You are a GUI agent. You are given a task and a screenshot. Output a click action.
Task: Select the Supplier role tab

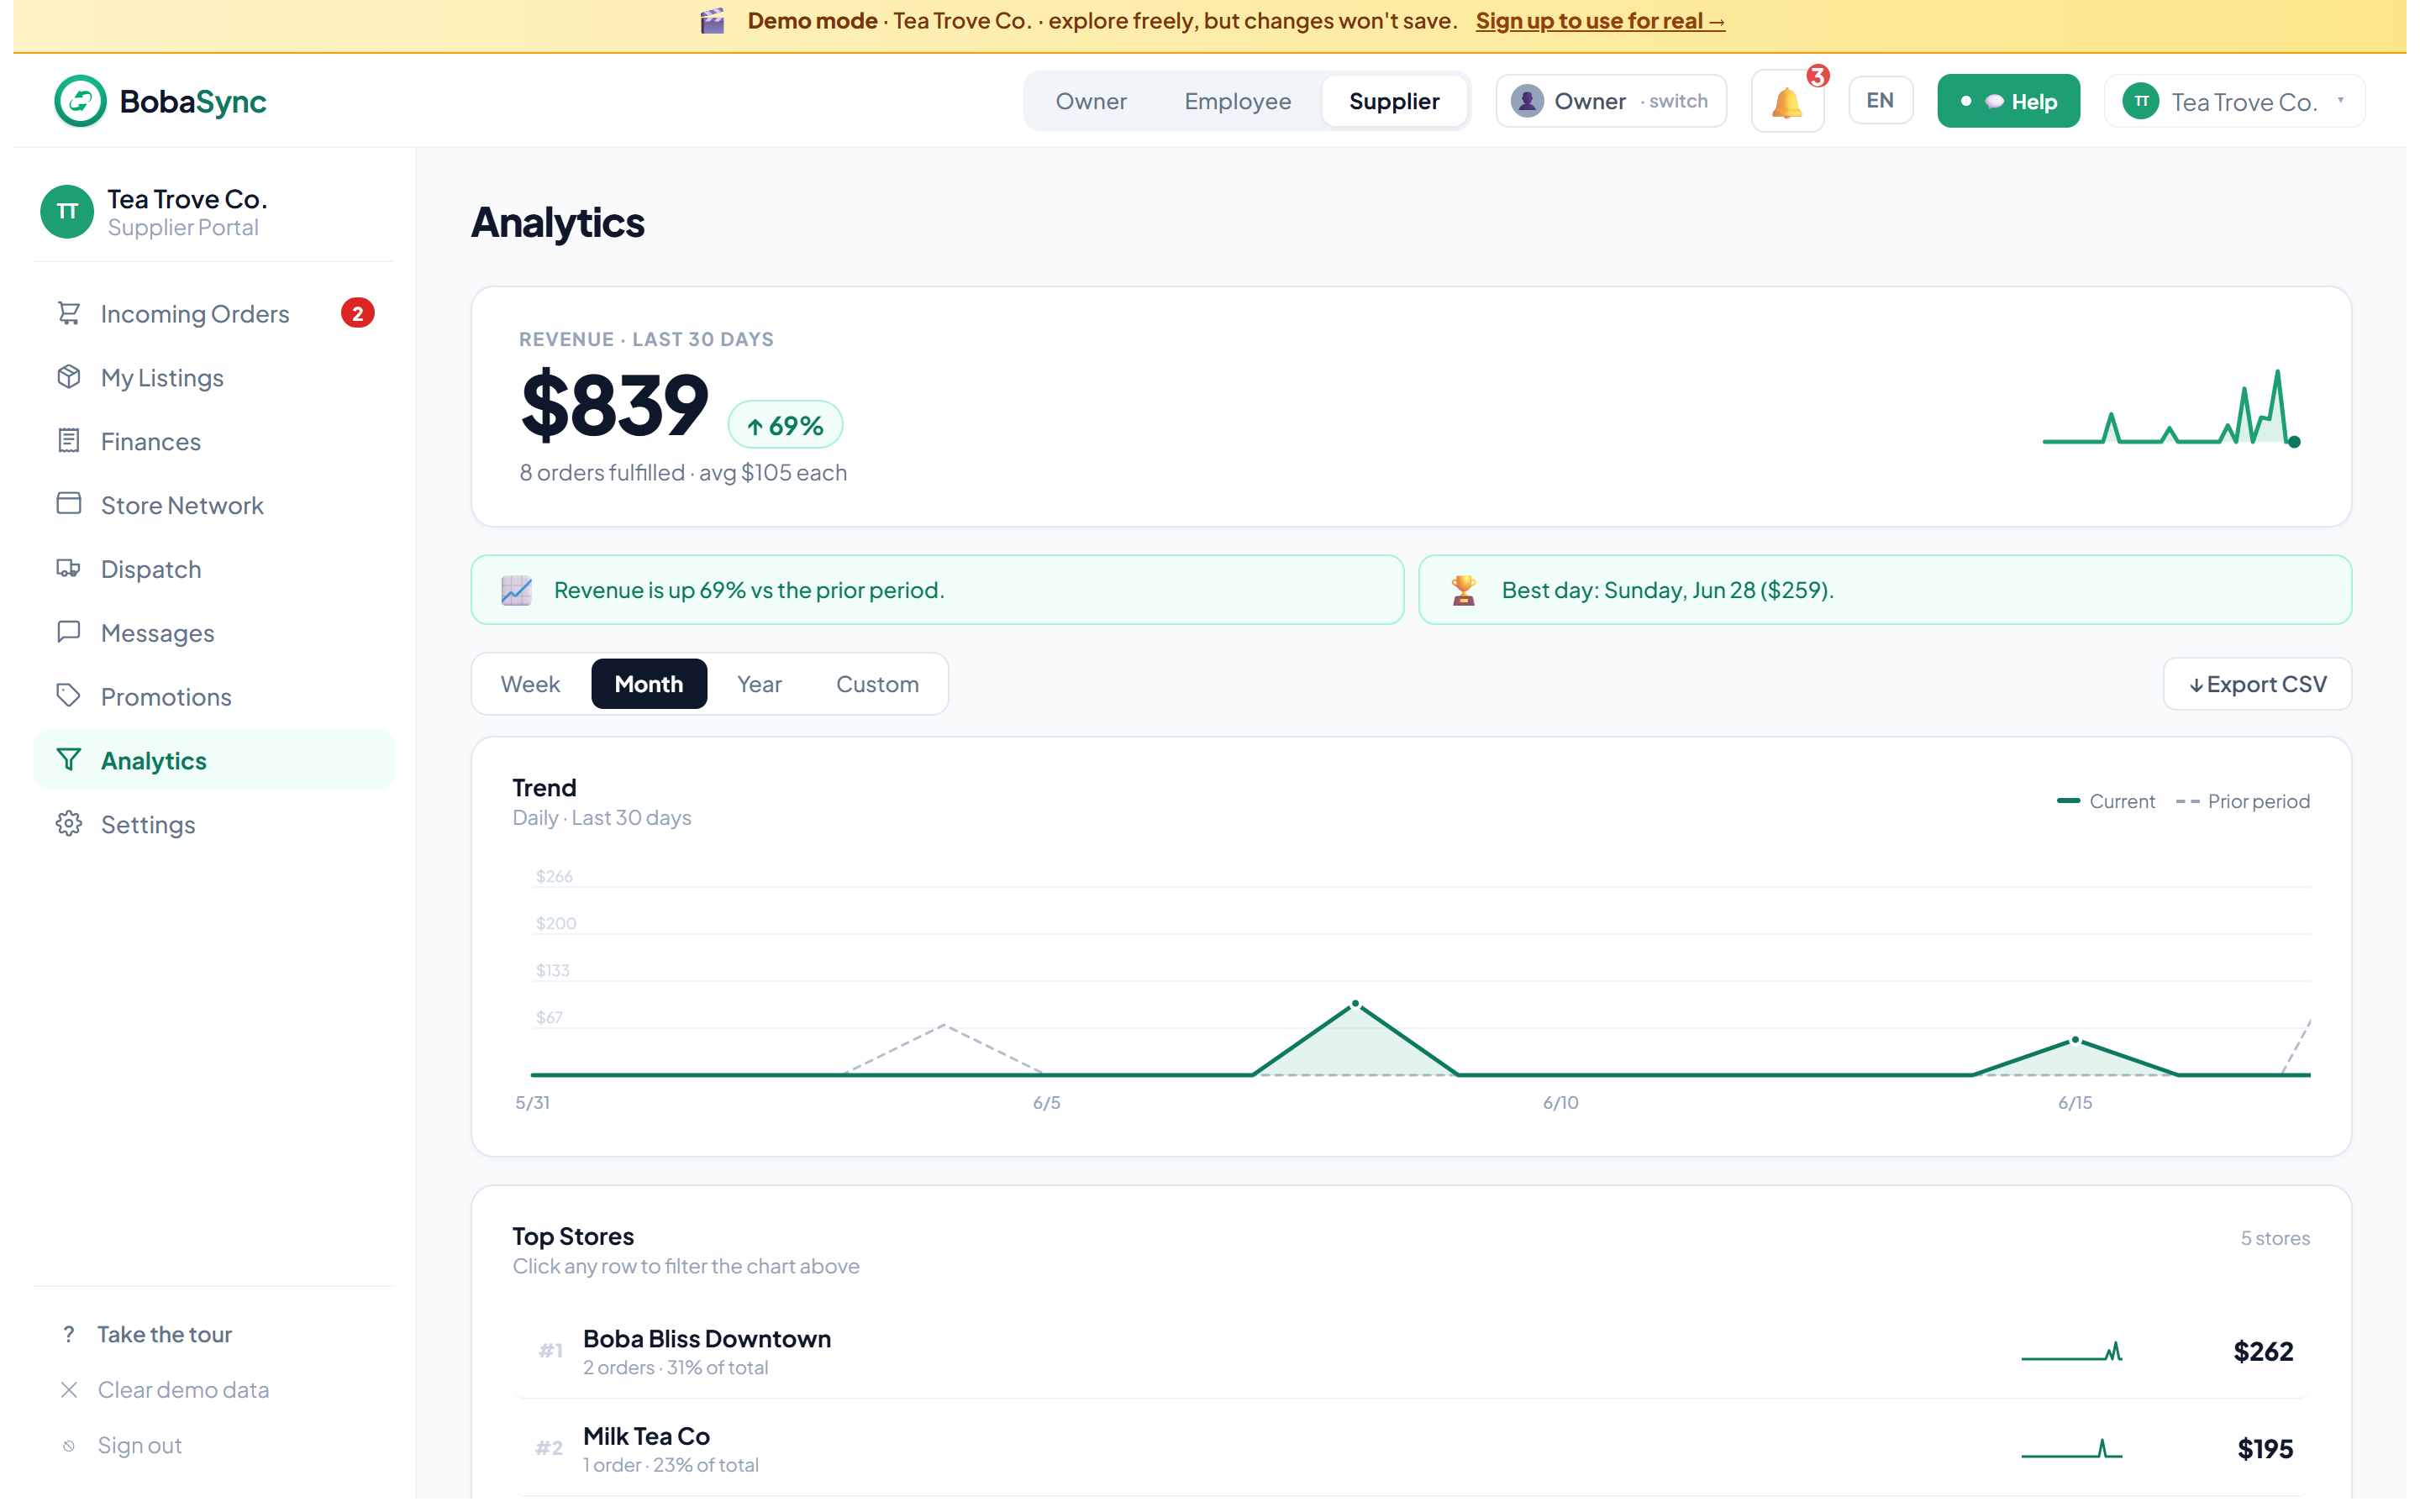[x=1394, y=101]
